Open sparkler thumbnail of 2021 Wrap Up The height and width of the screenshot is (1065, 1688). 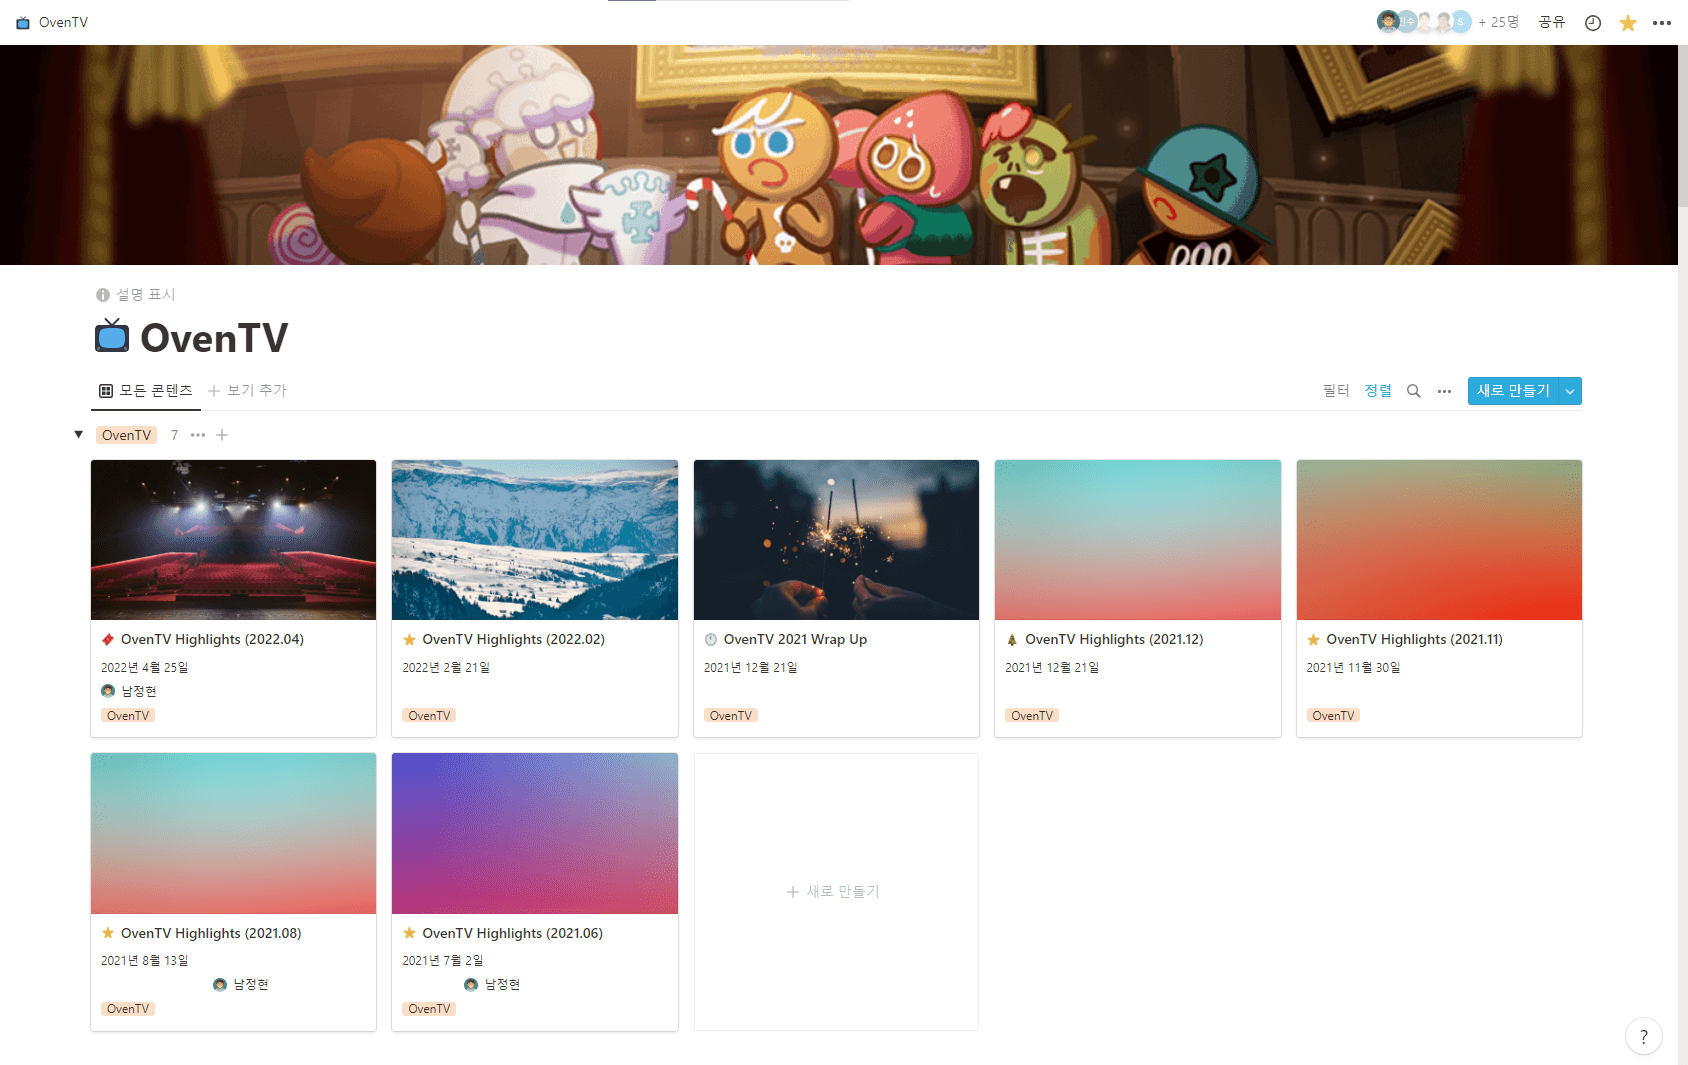[836, 540]
